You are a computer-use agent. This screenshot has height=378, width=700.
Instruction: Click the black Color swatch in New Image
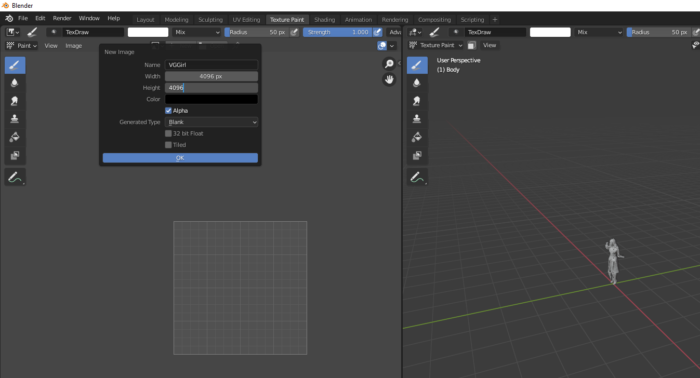211,99
